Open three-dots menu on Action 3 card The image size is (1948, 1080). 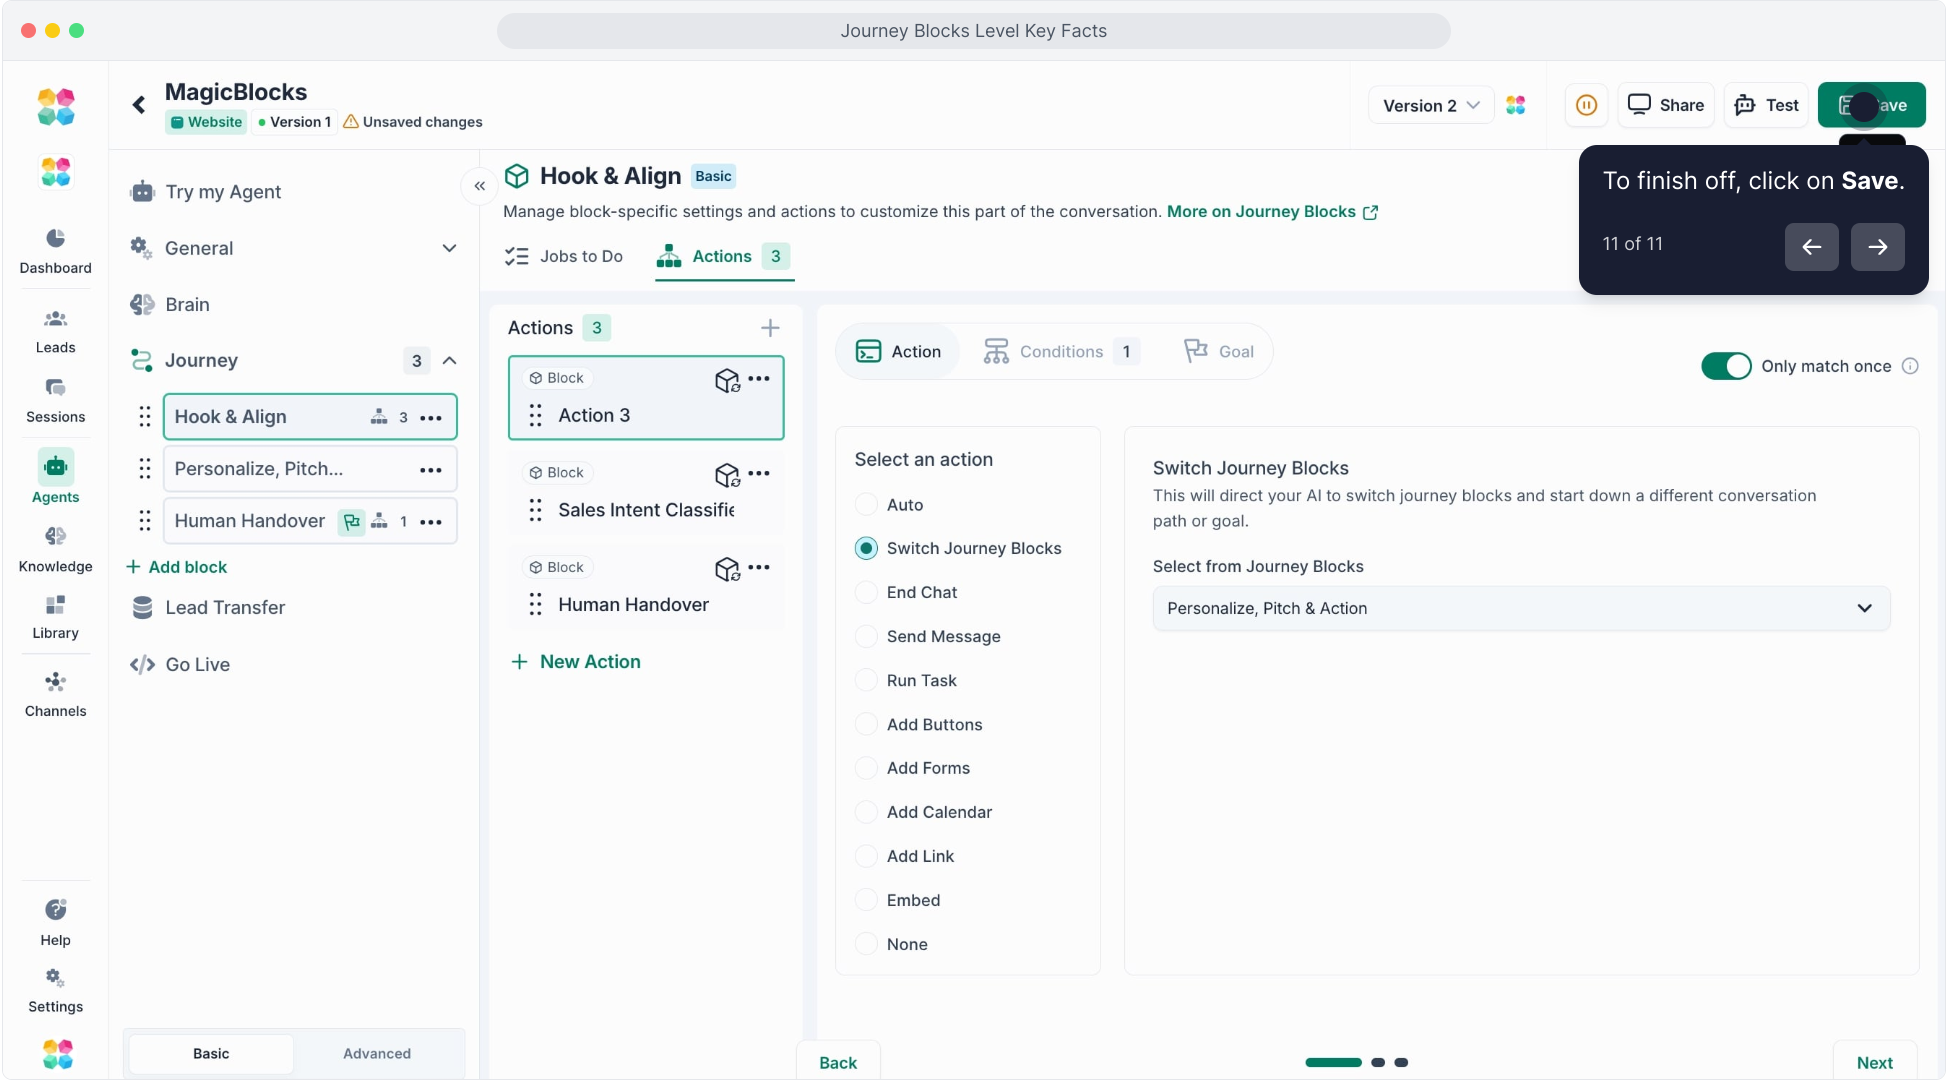click(x=759, y=378)
